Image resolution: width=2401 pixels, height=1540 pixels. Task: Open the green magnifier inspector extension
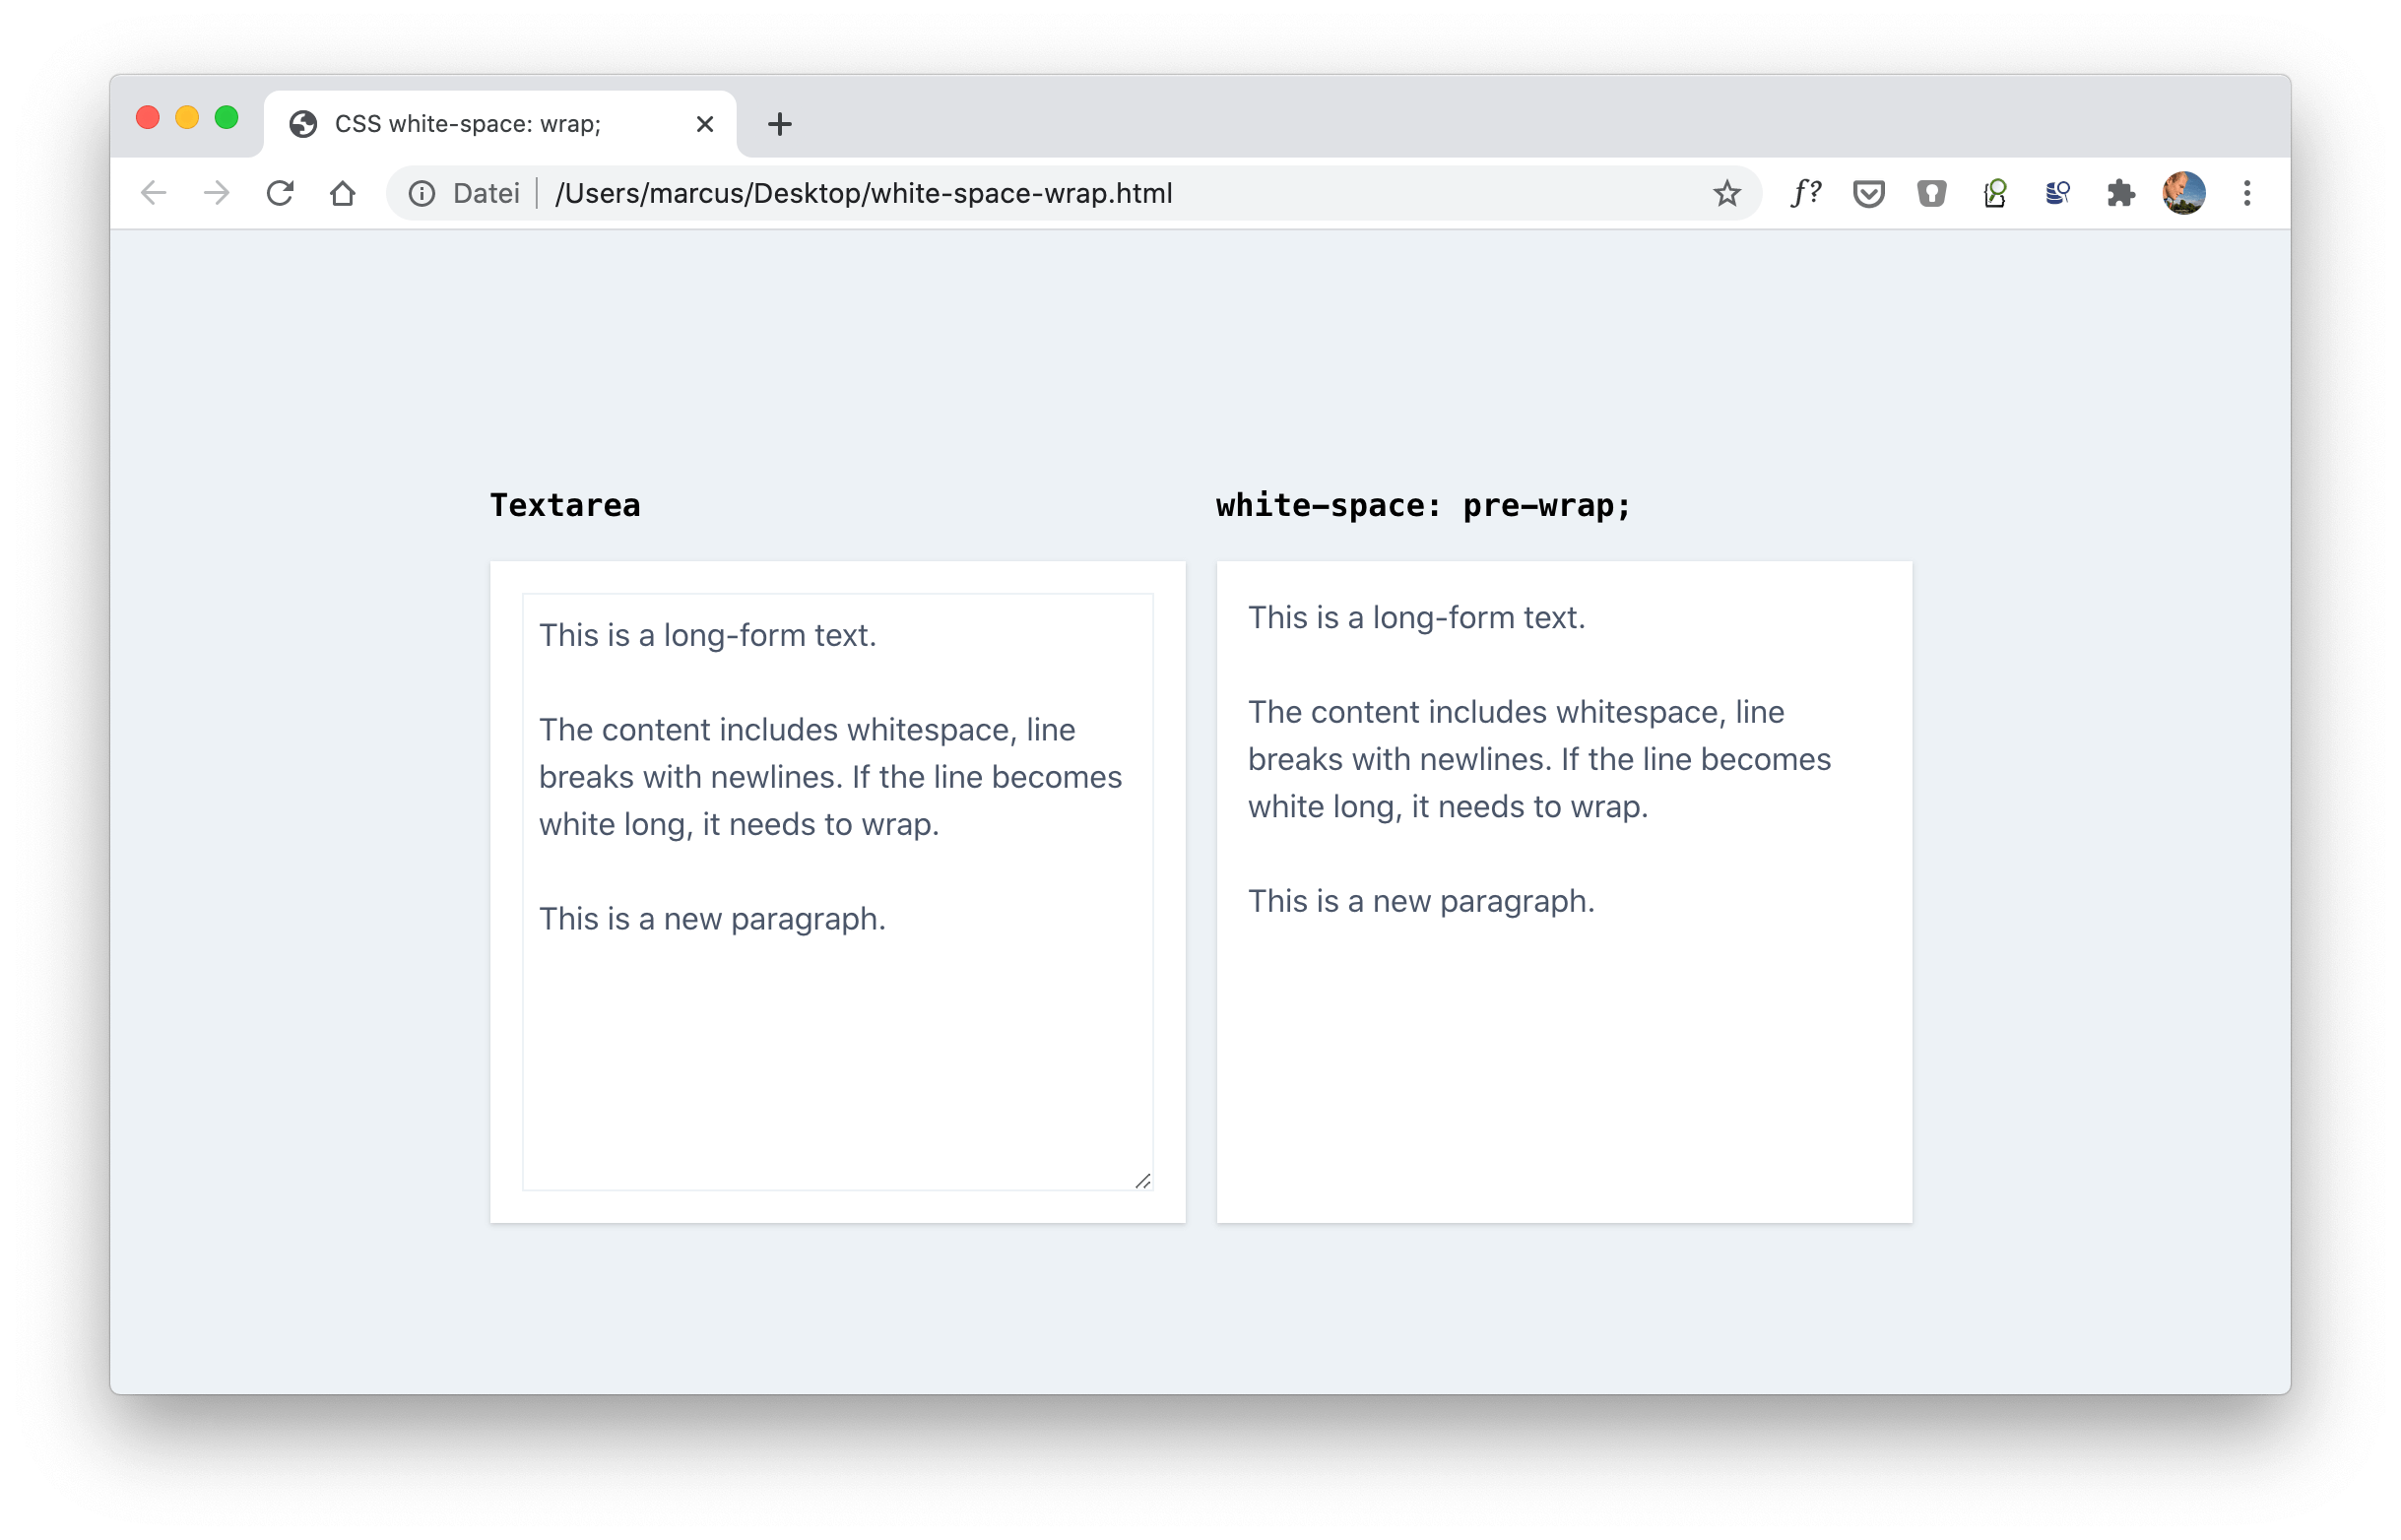click(1995, 193)
